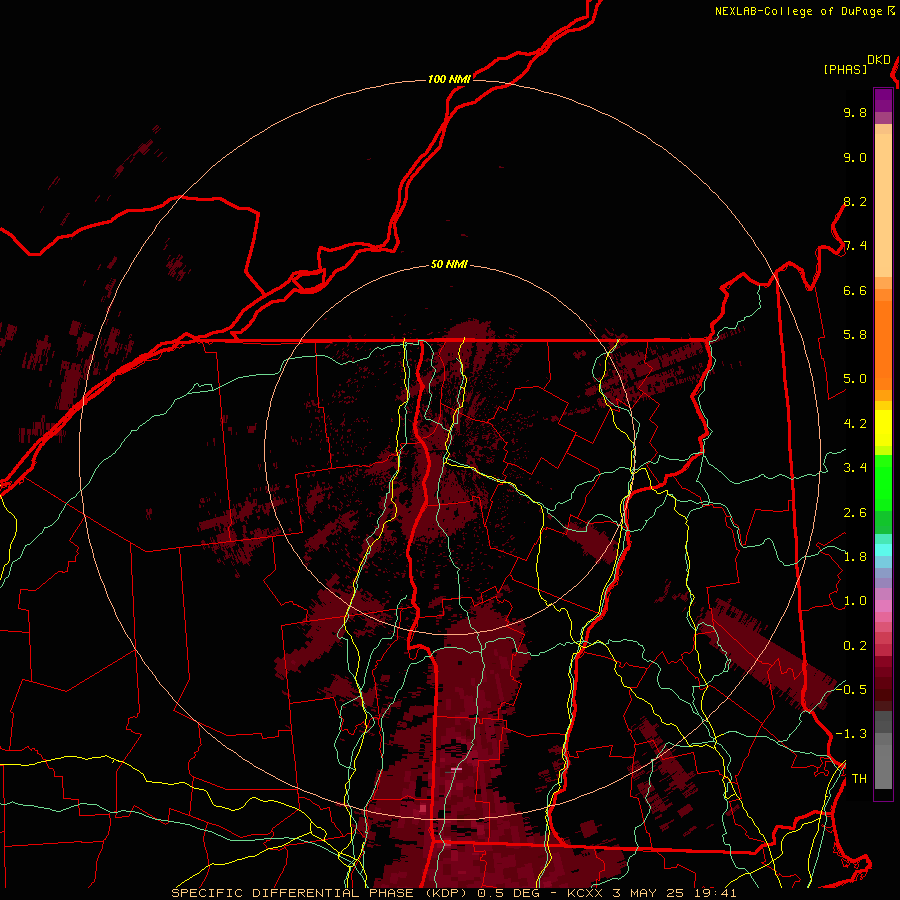Pick the cyan band in the color bar
This screenshot has height=900, width=900.
click(x=883, y=550)
